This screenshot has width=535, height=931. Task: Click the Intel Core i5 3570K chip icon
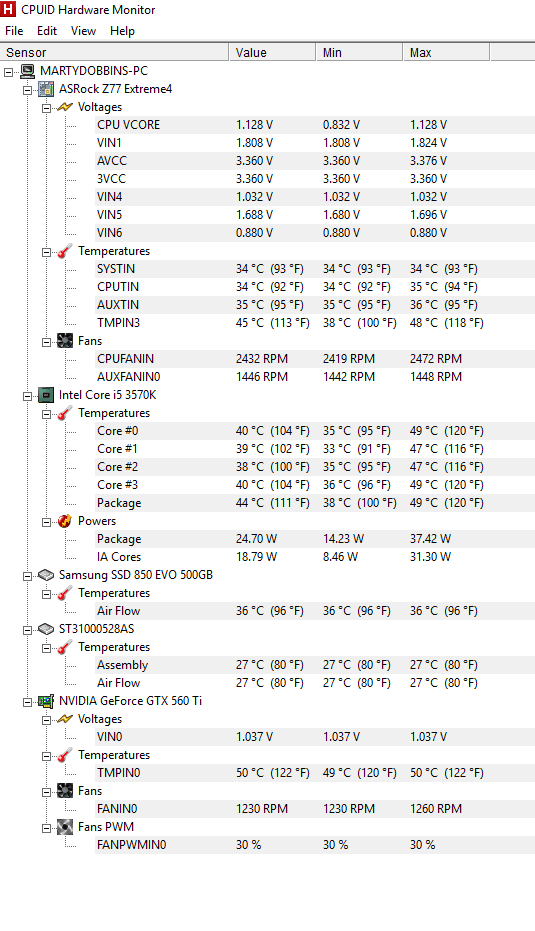tap(46, 395)
